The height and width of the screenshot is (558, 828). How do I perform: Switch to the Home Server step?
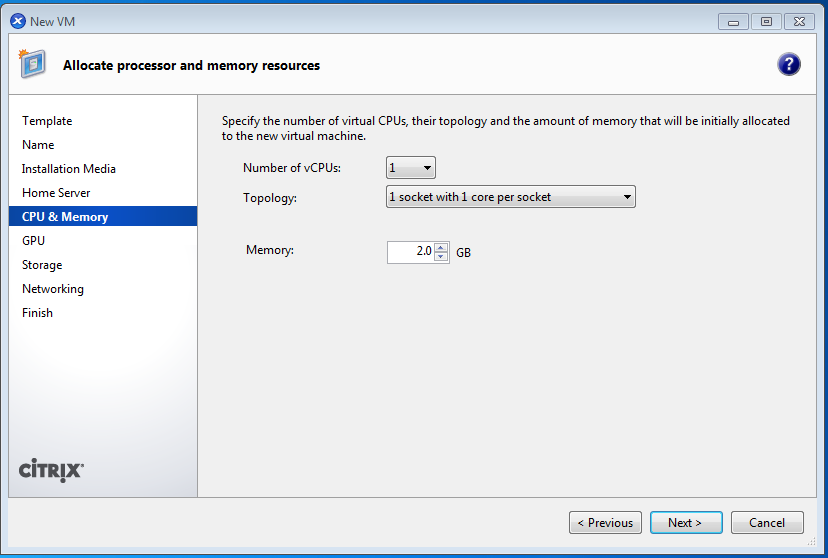pyautogui.click(x=56, y=193)
